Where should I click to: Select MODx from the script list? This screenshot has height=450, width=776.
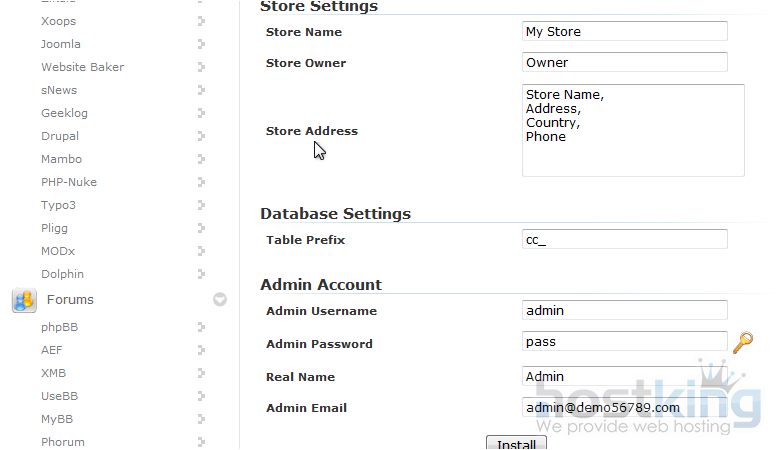coord(58,251)
